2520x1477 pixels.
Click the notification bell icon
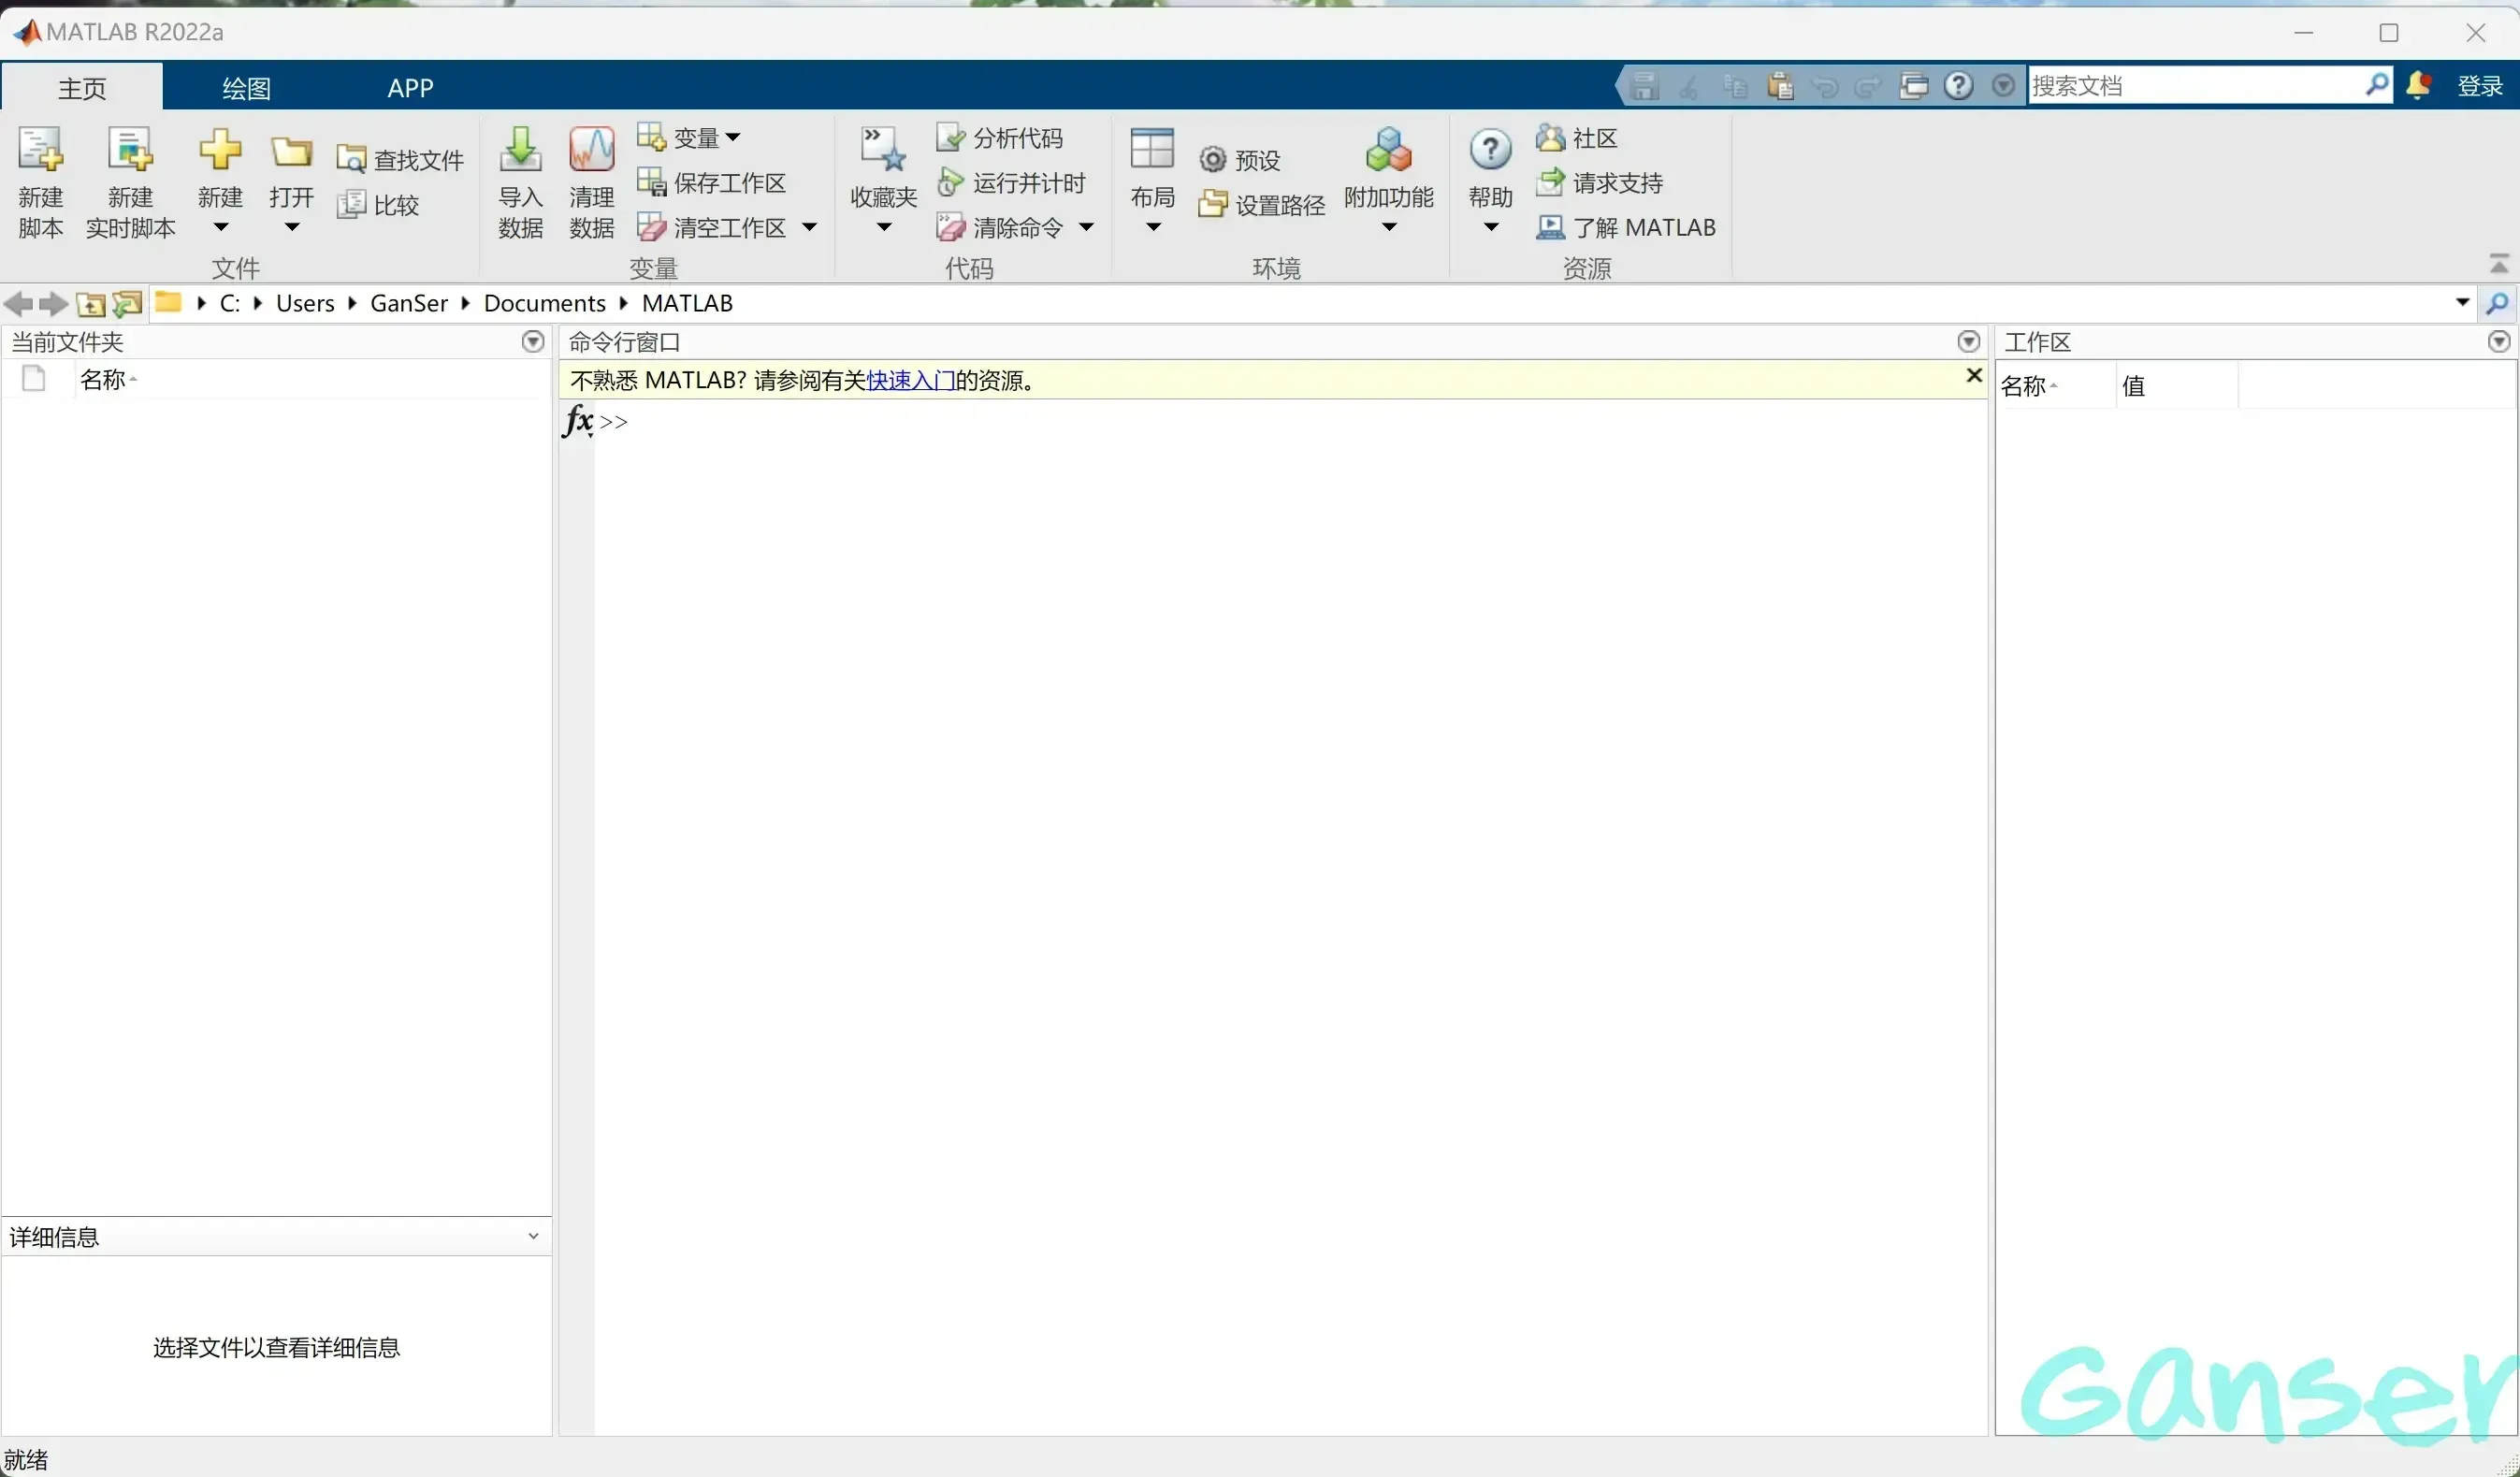(x=2418, y=86)
